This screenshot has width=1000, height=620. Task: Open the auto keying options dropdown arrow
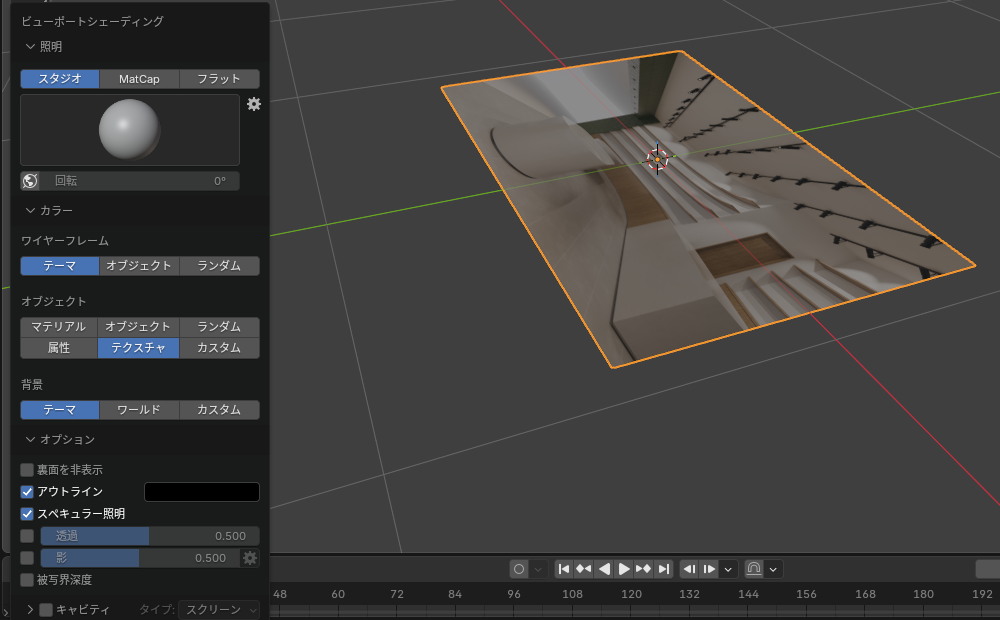538,569
